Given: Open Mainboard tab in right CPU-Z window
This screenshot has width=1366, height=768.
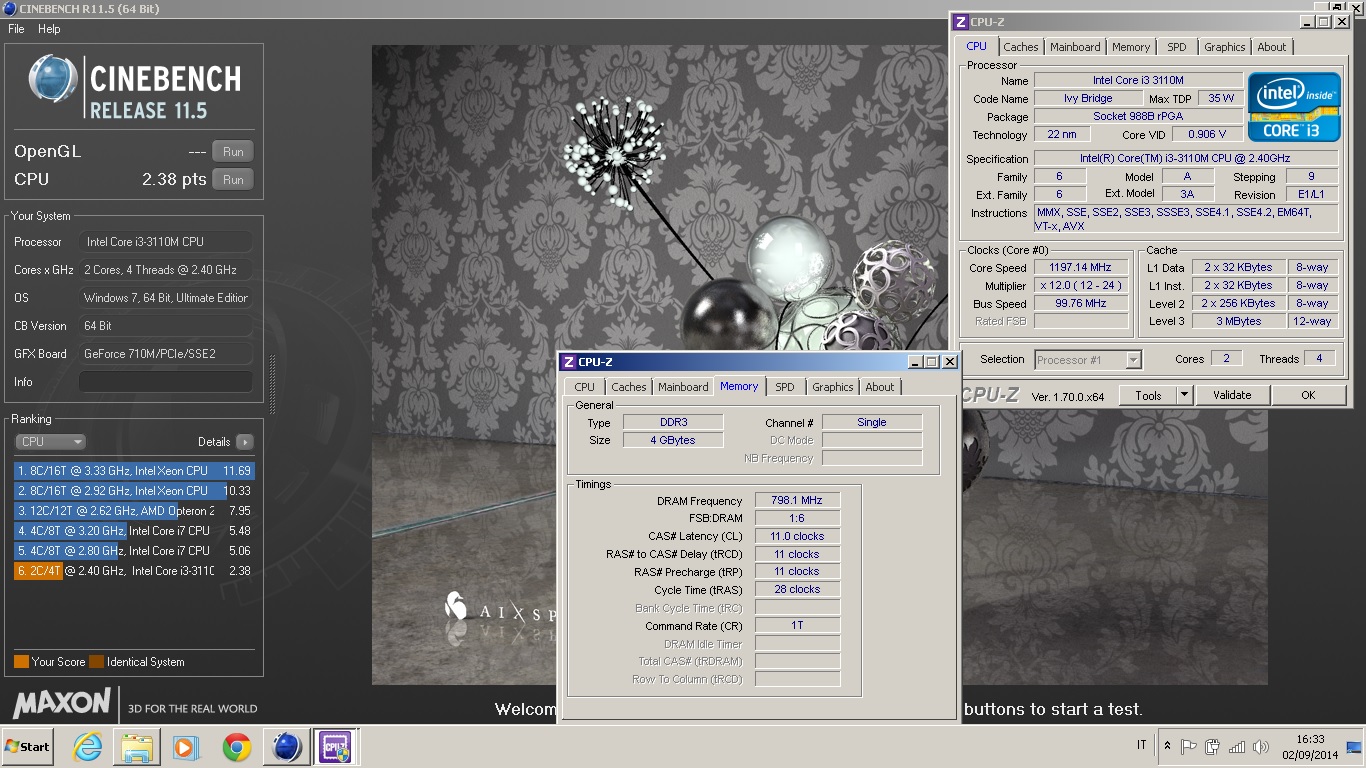Looking at the screenshot, I should [1075, 47].
